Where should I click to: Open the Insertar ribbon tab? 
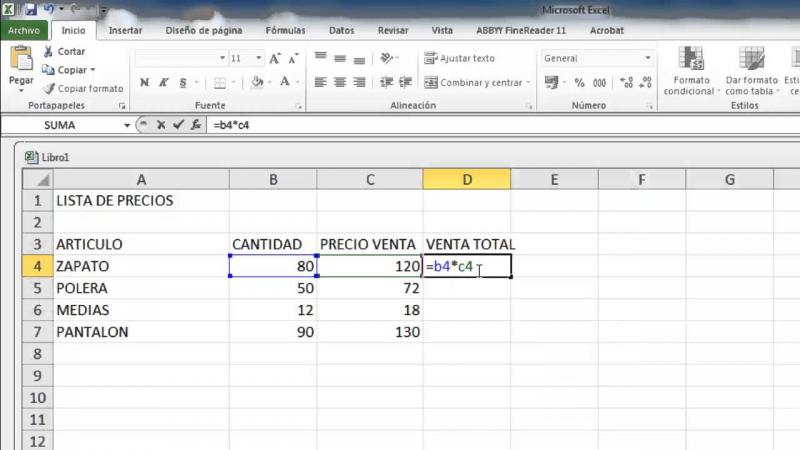point(125,31)
